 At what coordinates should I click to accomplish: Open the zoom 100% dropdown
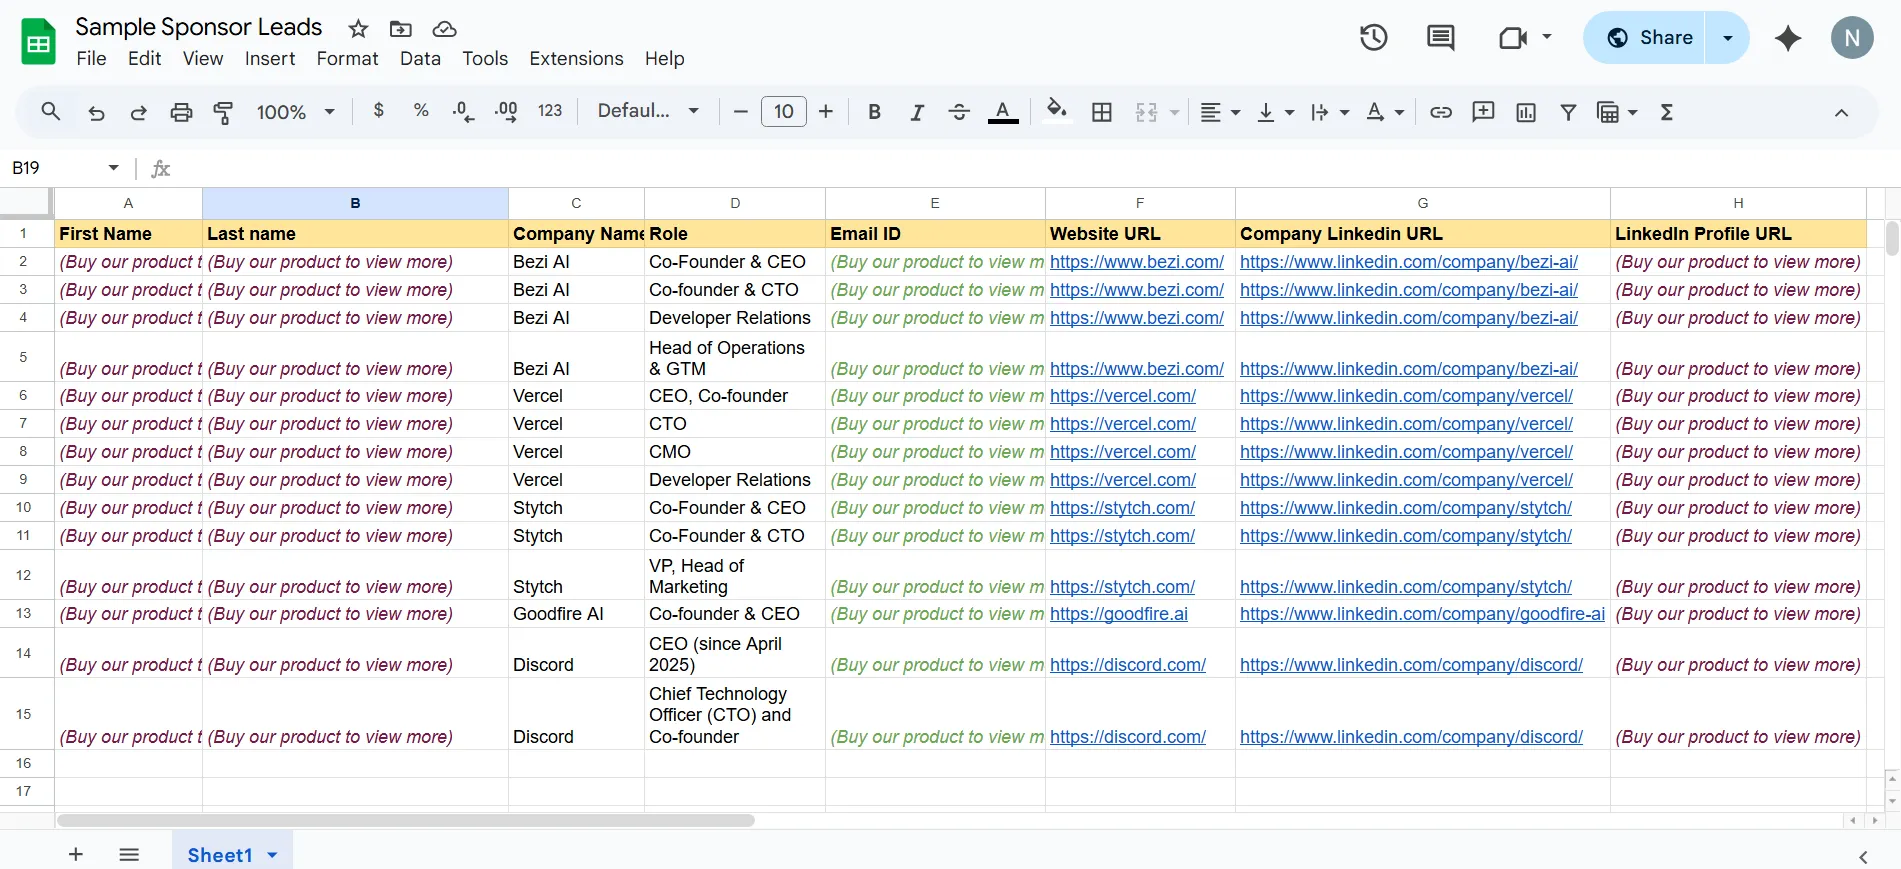point(295,112)
